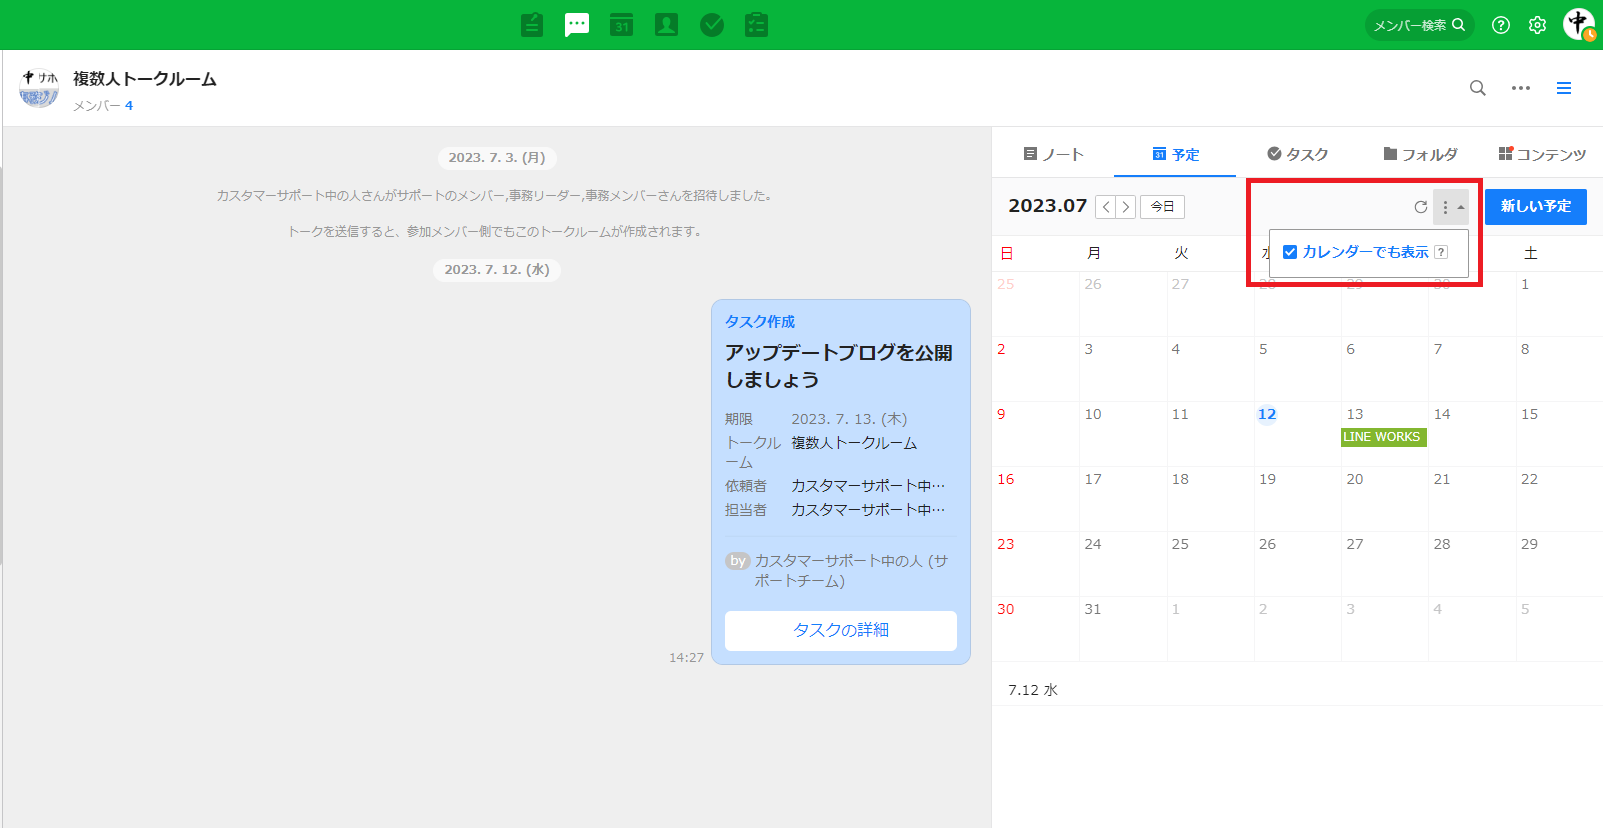The image size is (1603, 828).
Task: Switch to the ノート tab
Action: 1053,154
